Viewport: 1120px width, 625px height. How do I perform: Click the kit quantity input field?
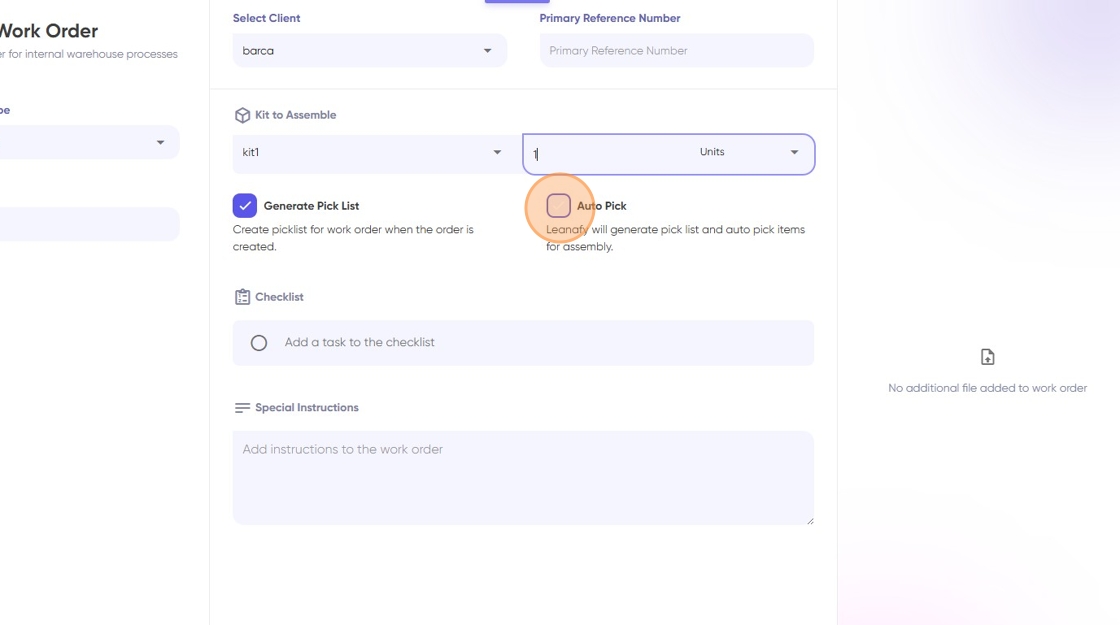pos(607,154)
